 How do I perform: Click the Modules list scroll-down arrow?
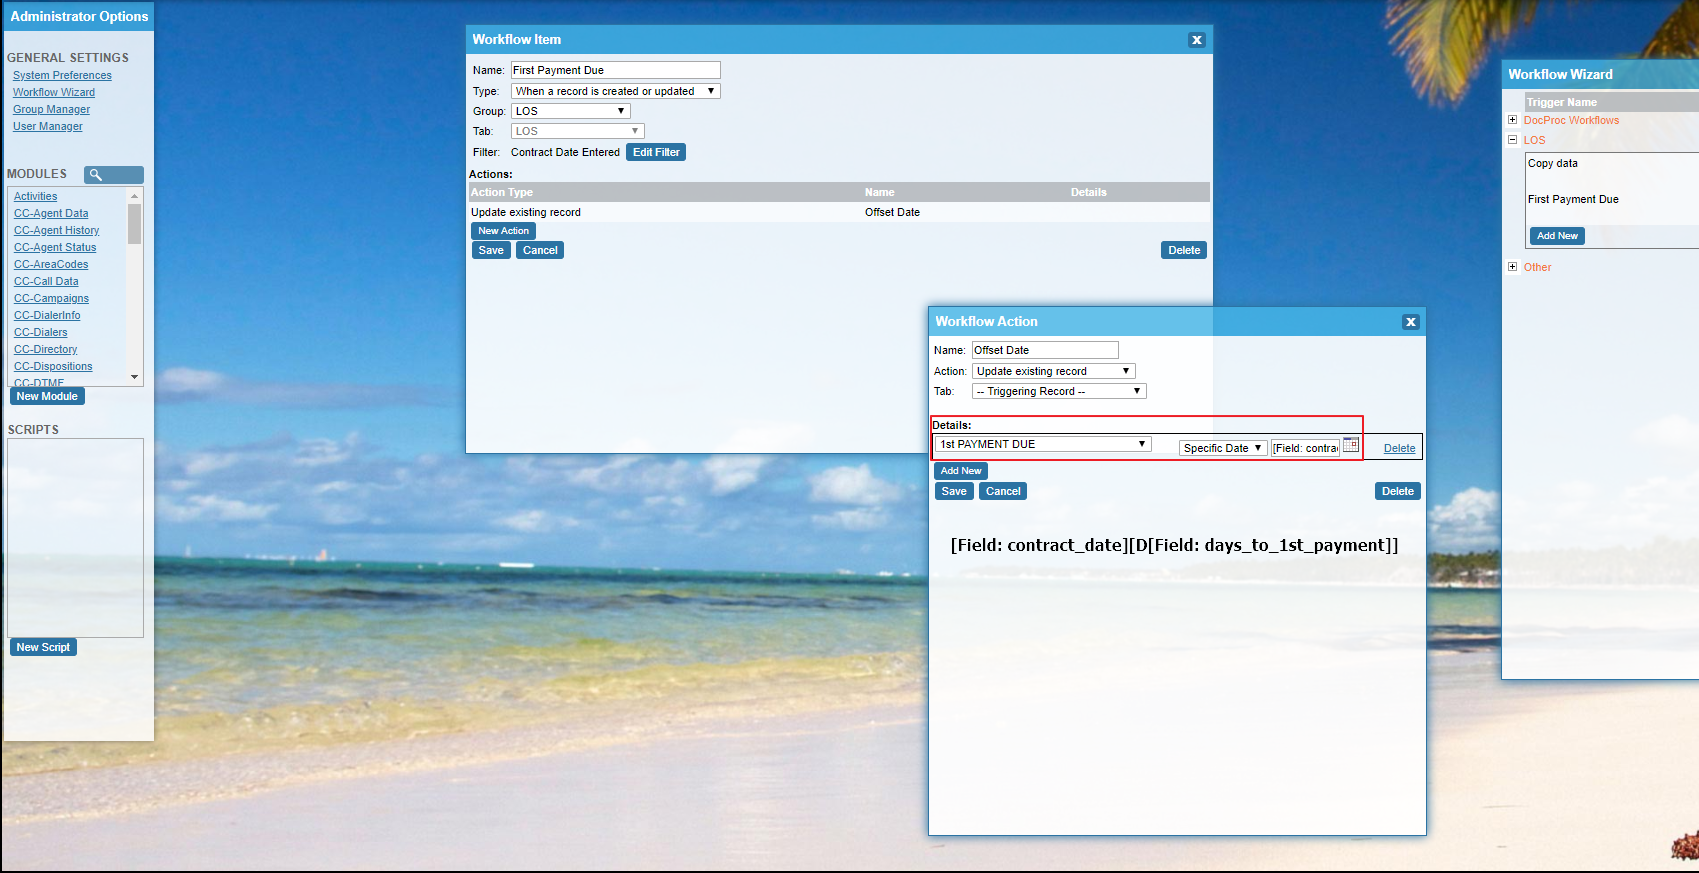[x=135, y=377]
